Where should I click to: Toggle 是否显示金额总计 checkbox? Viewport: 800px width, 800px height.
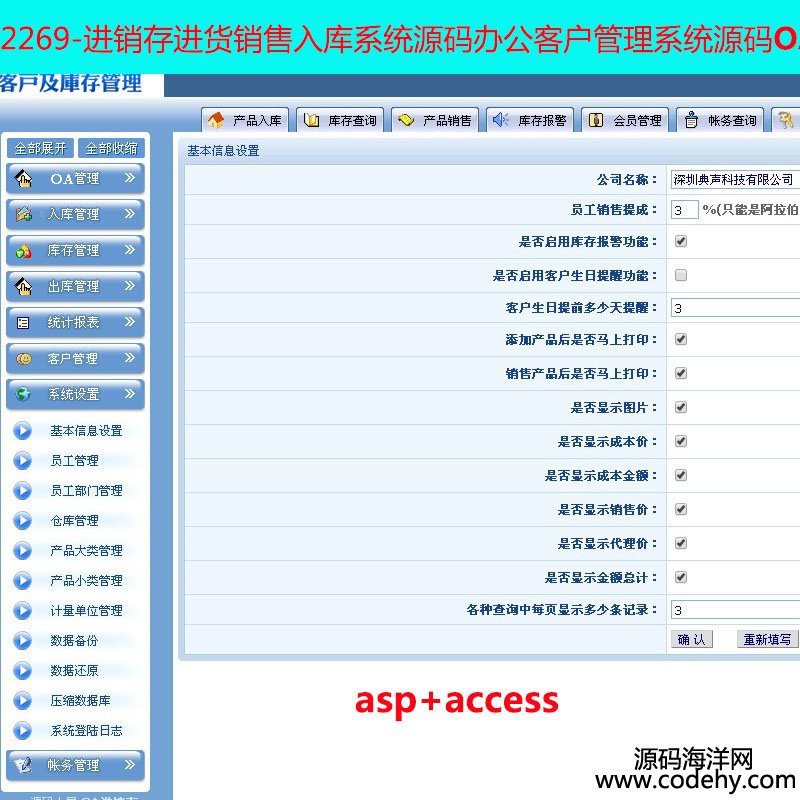click(x=681, y=577)
